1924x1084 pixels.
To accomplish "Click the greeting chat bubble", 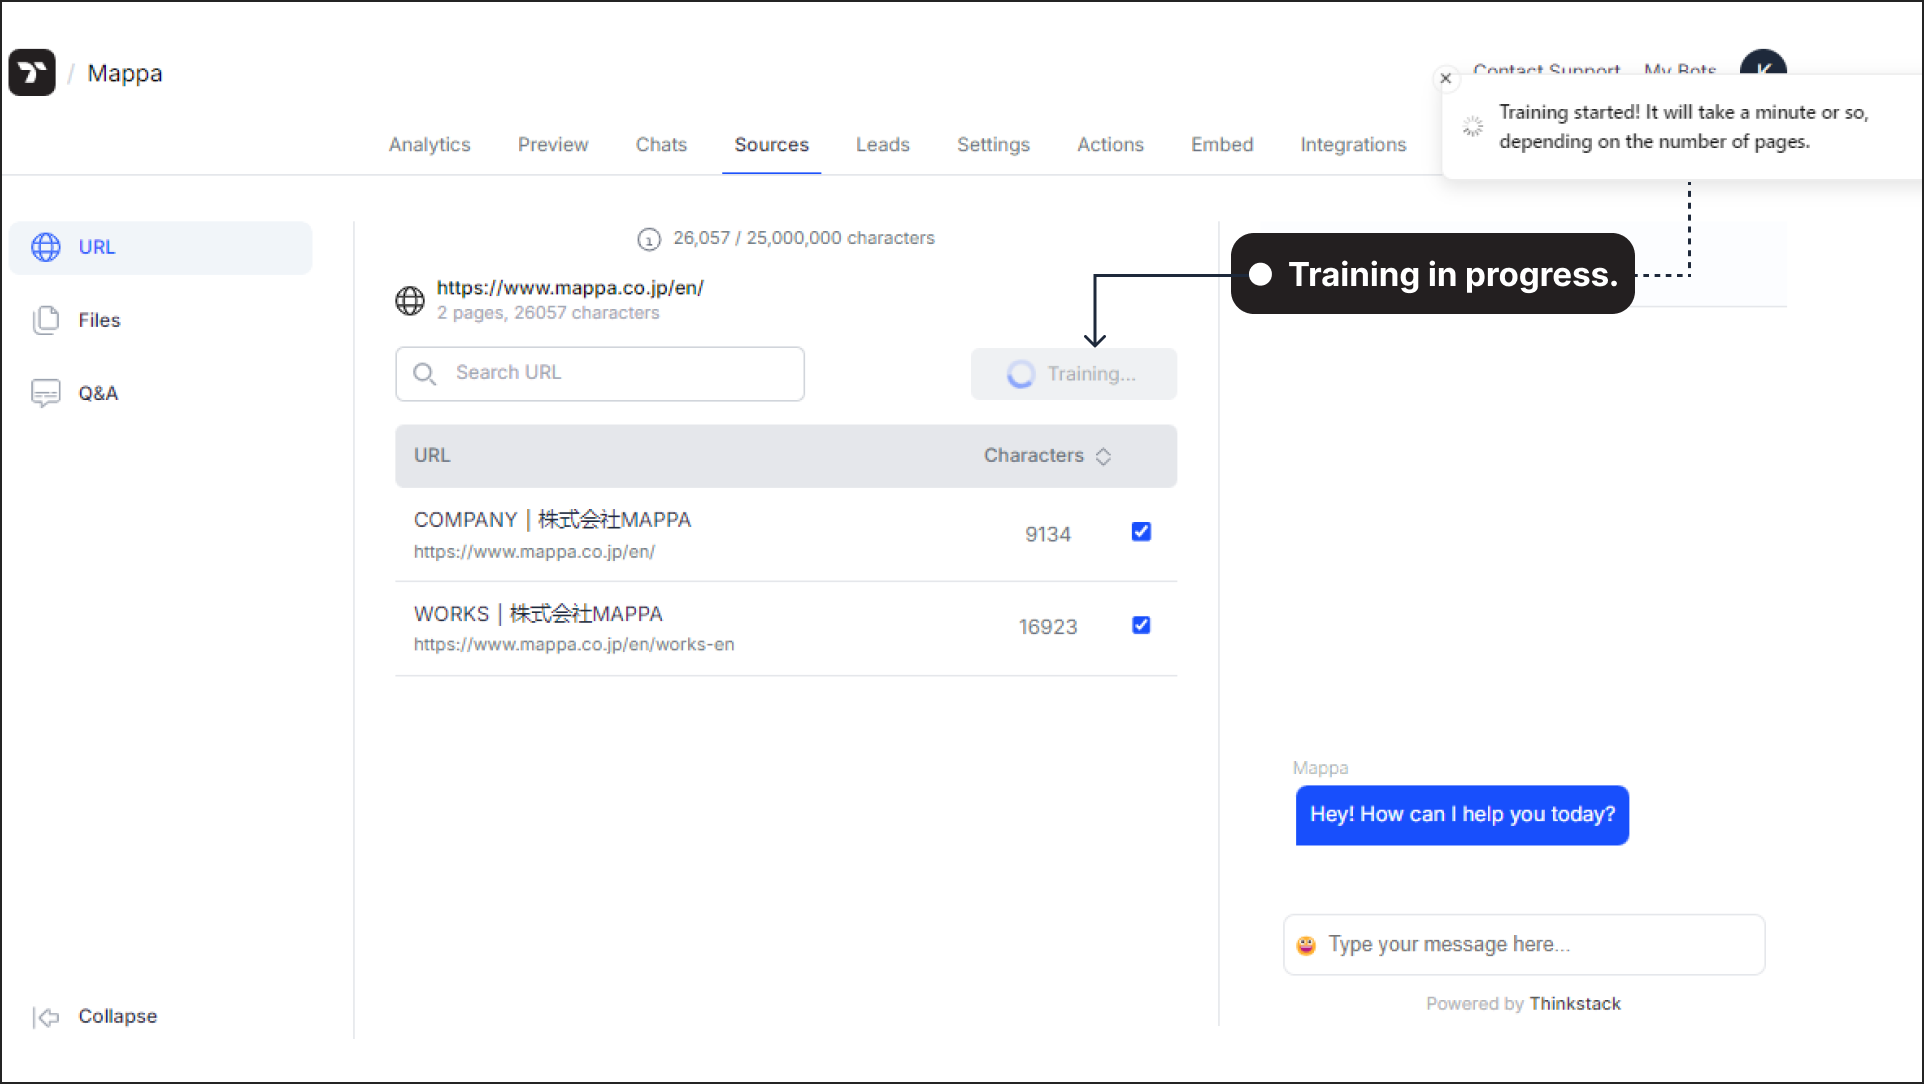I will tap(1462, 815).
